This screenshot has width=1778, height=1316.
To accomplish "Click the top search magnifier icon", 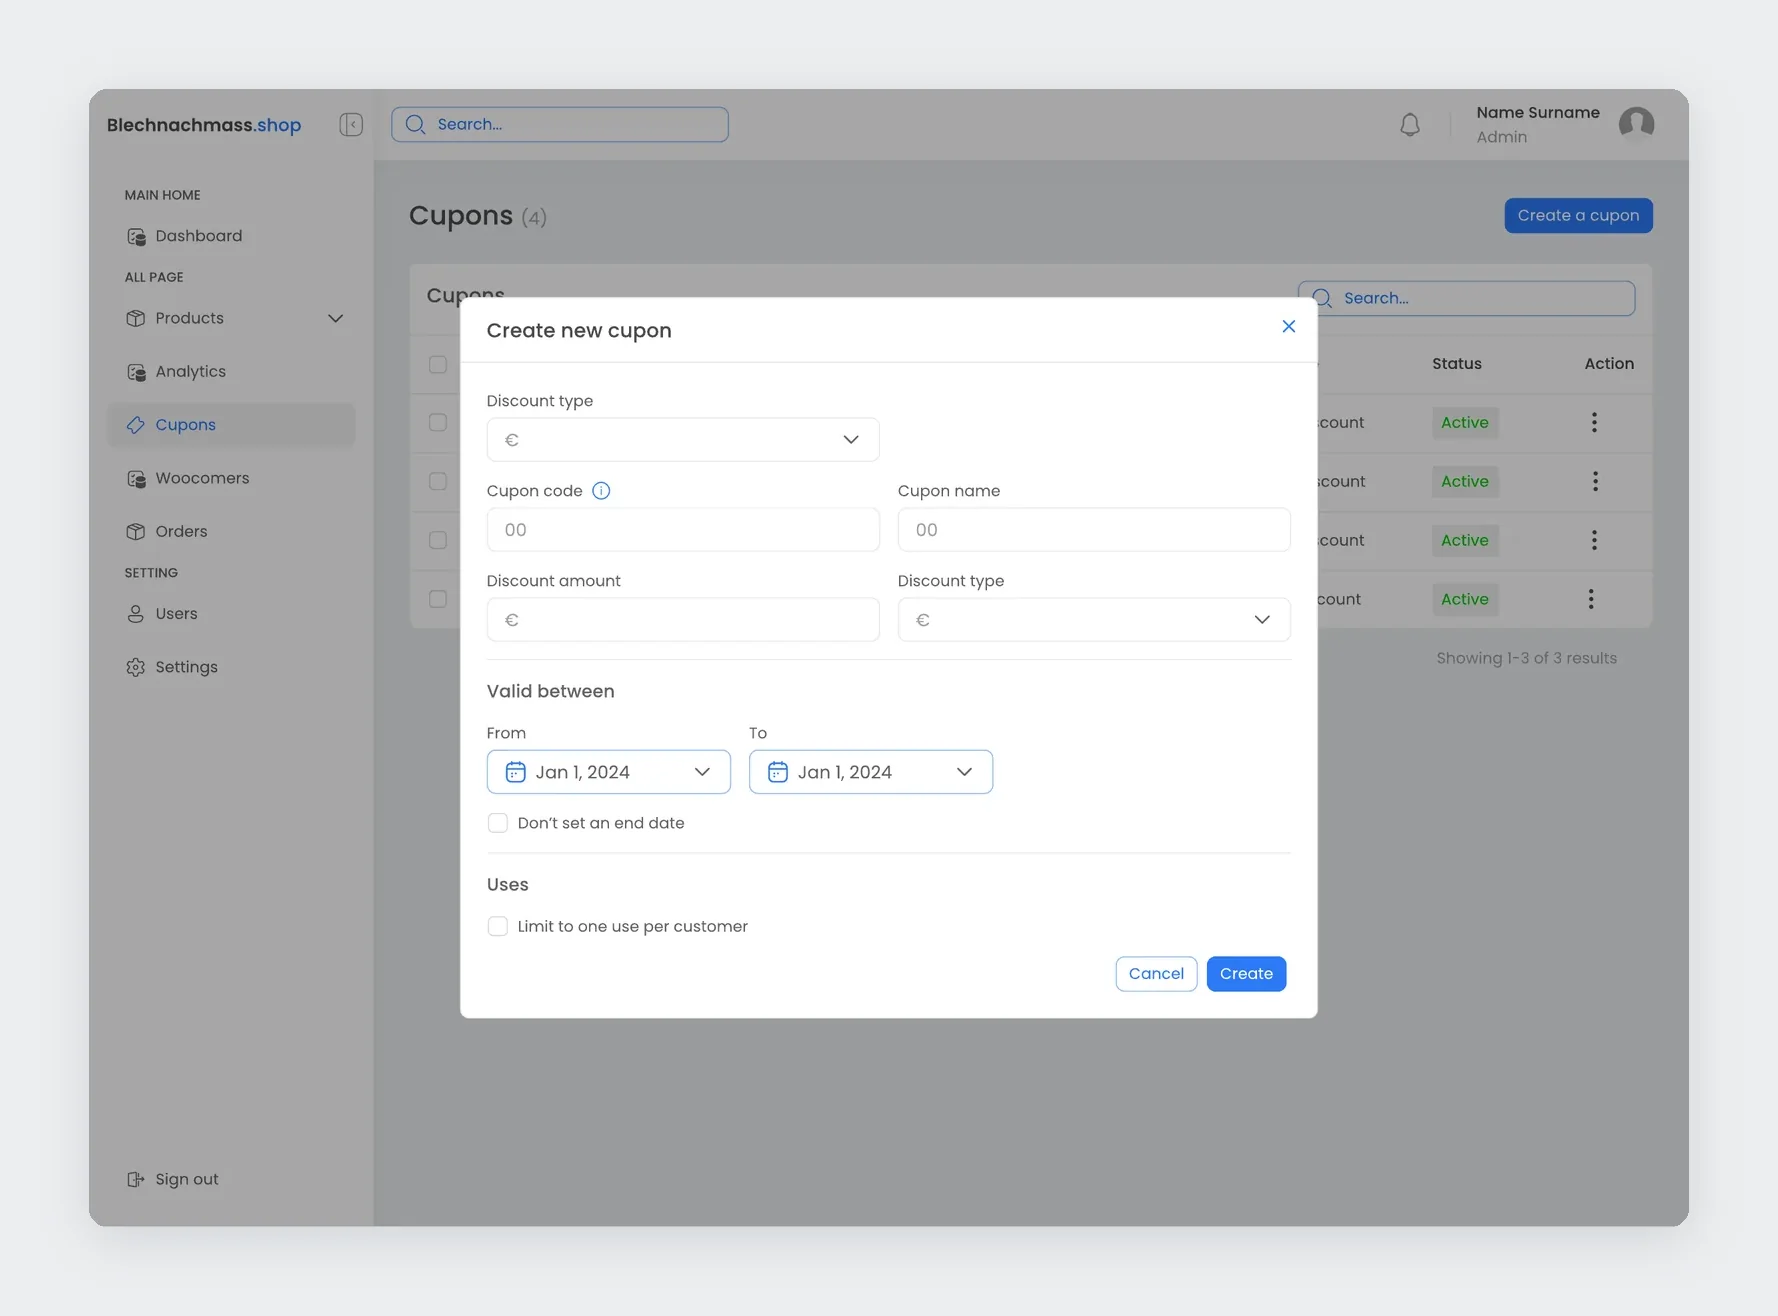I will tap(416, 124).
